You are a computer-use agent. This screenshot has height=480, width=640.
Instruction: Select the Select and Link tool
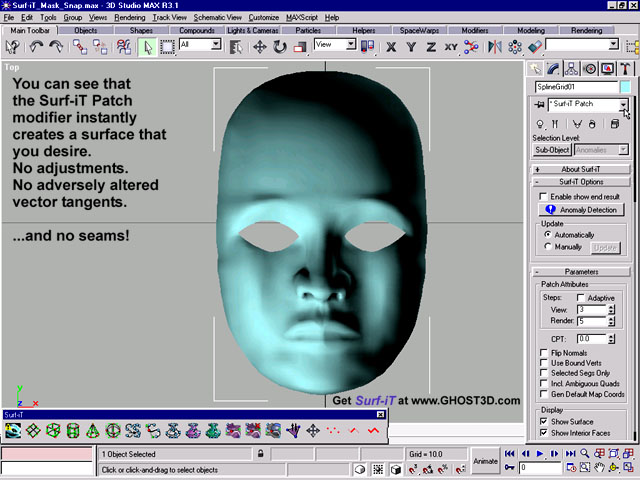[x=80, y=47]
